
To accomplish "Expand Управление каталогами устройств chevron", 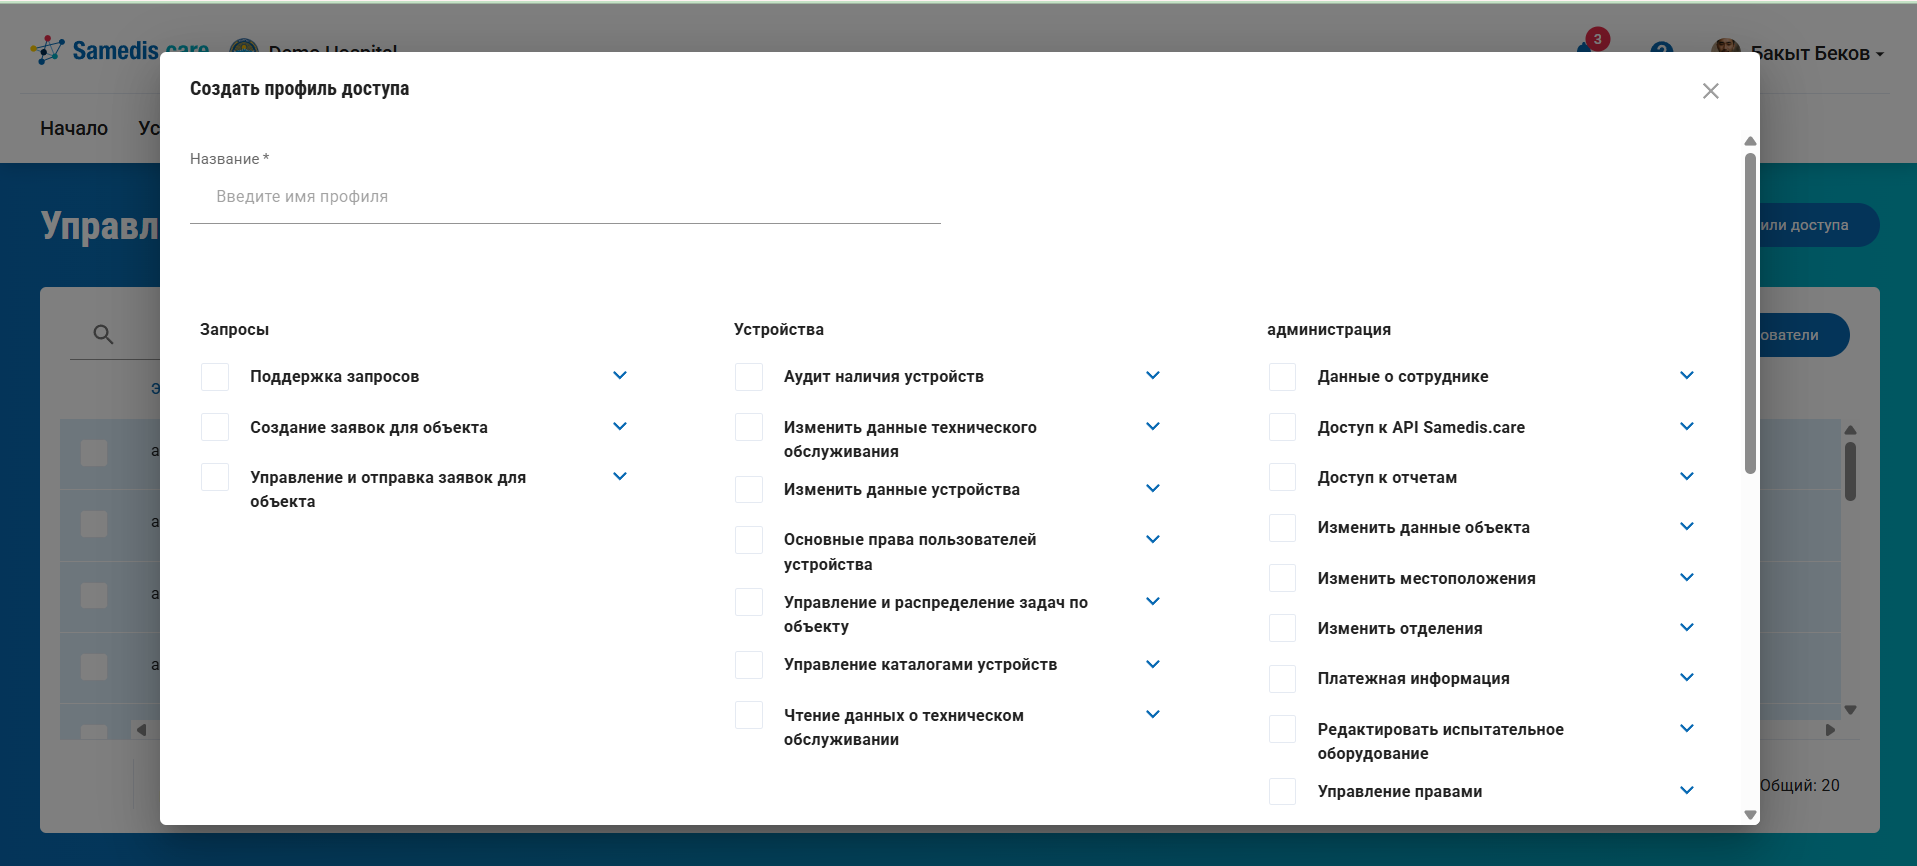I will (x=1153, y=664).
